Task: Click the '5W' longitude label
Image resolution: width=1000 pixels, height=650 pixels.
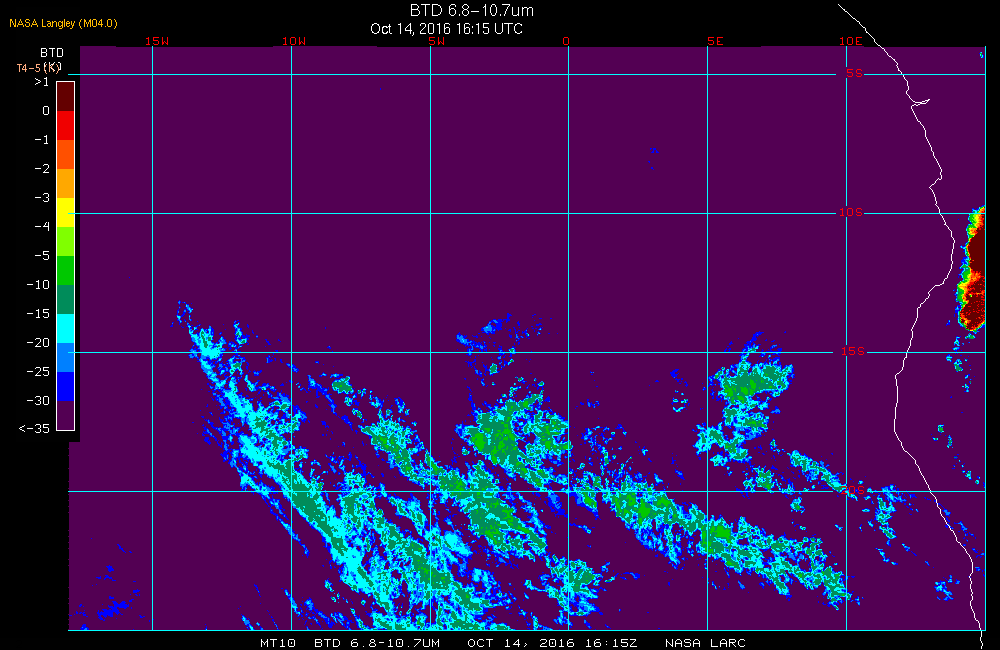Action: tap(437, 41)
